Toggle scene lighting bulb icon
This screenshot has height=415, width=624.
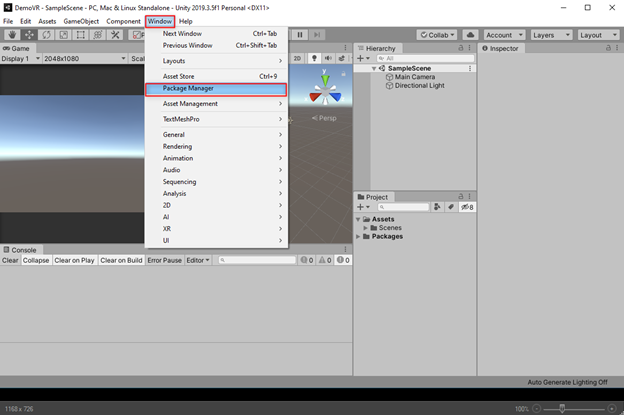coord(314,58)
